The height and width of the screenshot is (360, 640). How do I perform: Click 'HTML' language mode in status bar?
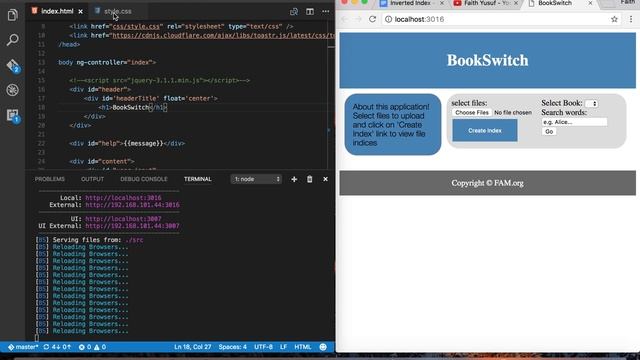[303, 347]
